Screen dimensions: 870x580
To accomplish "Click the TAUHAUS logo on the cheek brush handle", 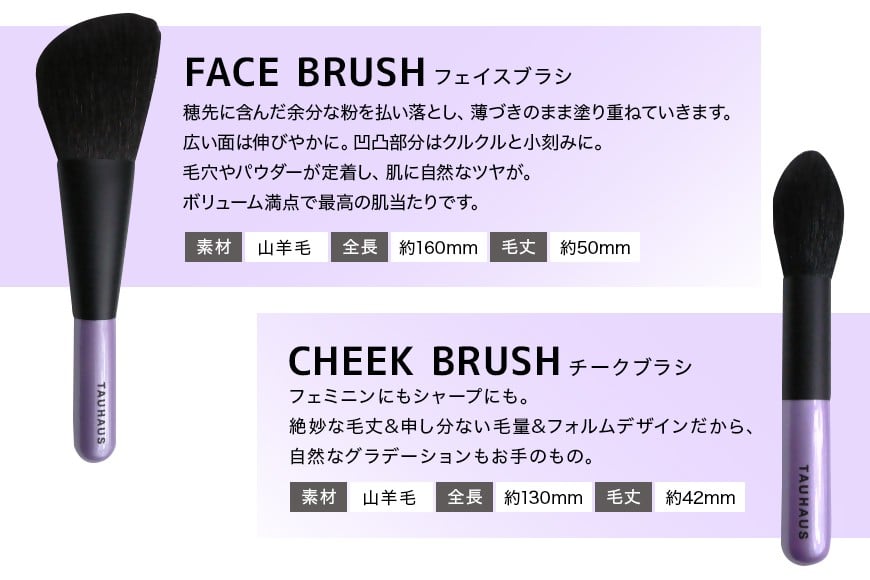I will point(806,499).
